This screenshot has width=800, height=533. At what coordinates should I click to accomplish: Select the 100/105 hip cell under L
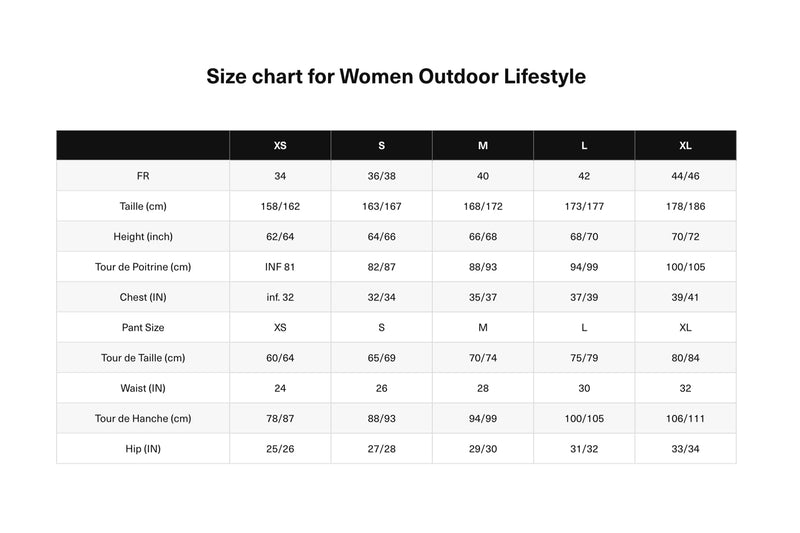[x=584, y=418]
